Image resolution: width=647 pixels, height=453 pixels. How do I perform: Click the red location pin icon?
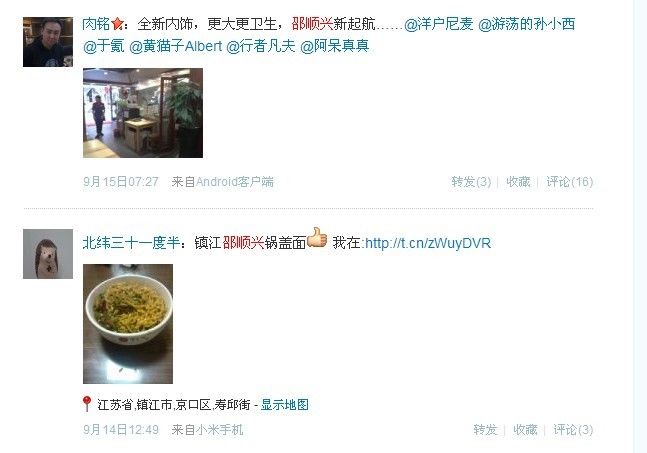tap(87, 404)
